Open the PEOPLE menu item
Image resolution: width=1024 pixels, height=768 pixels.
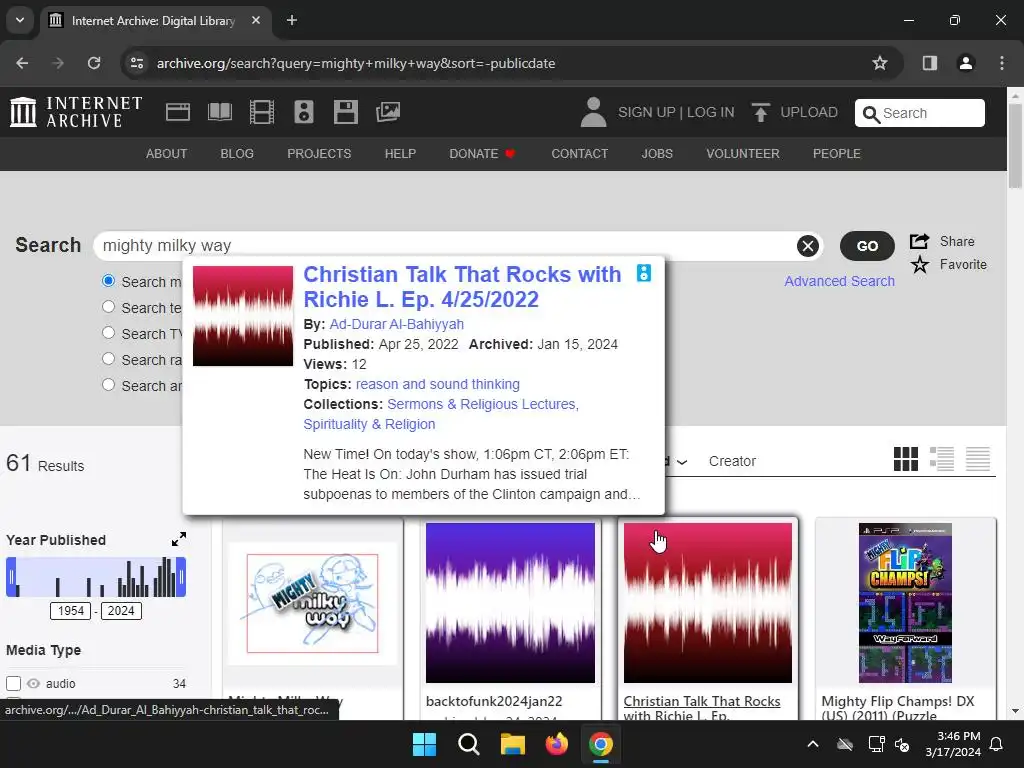point(837,153)
